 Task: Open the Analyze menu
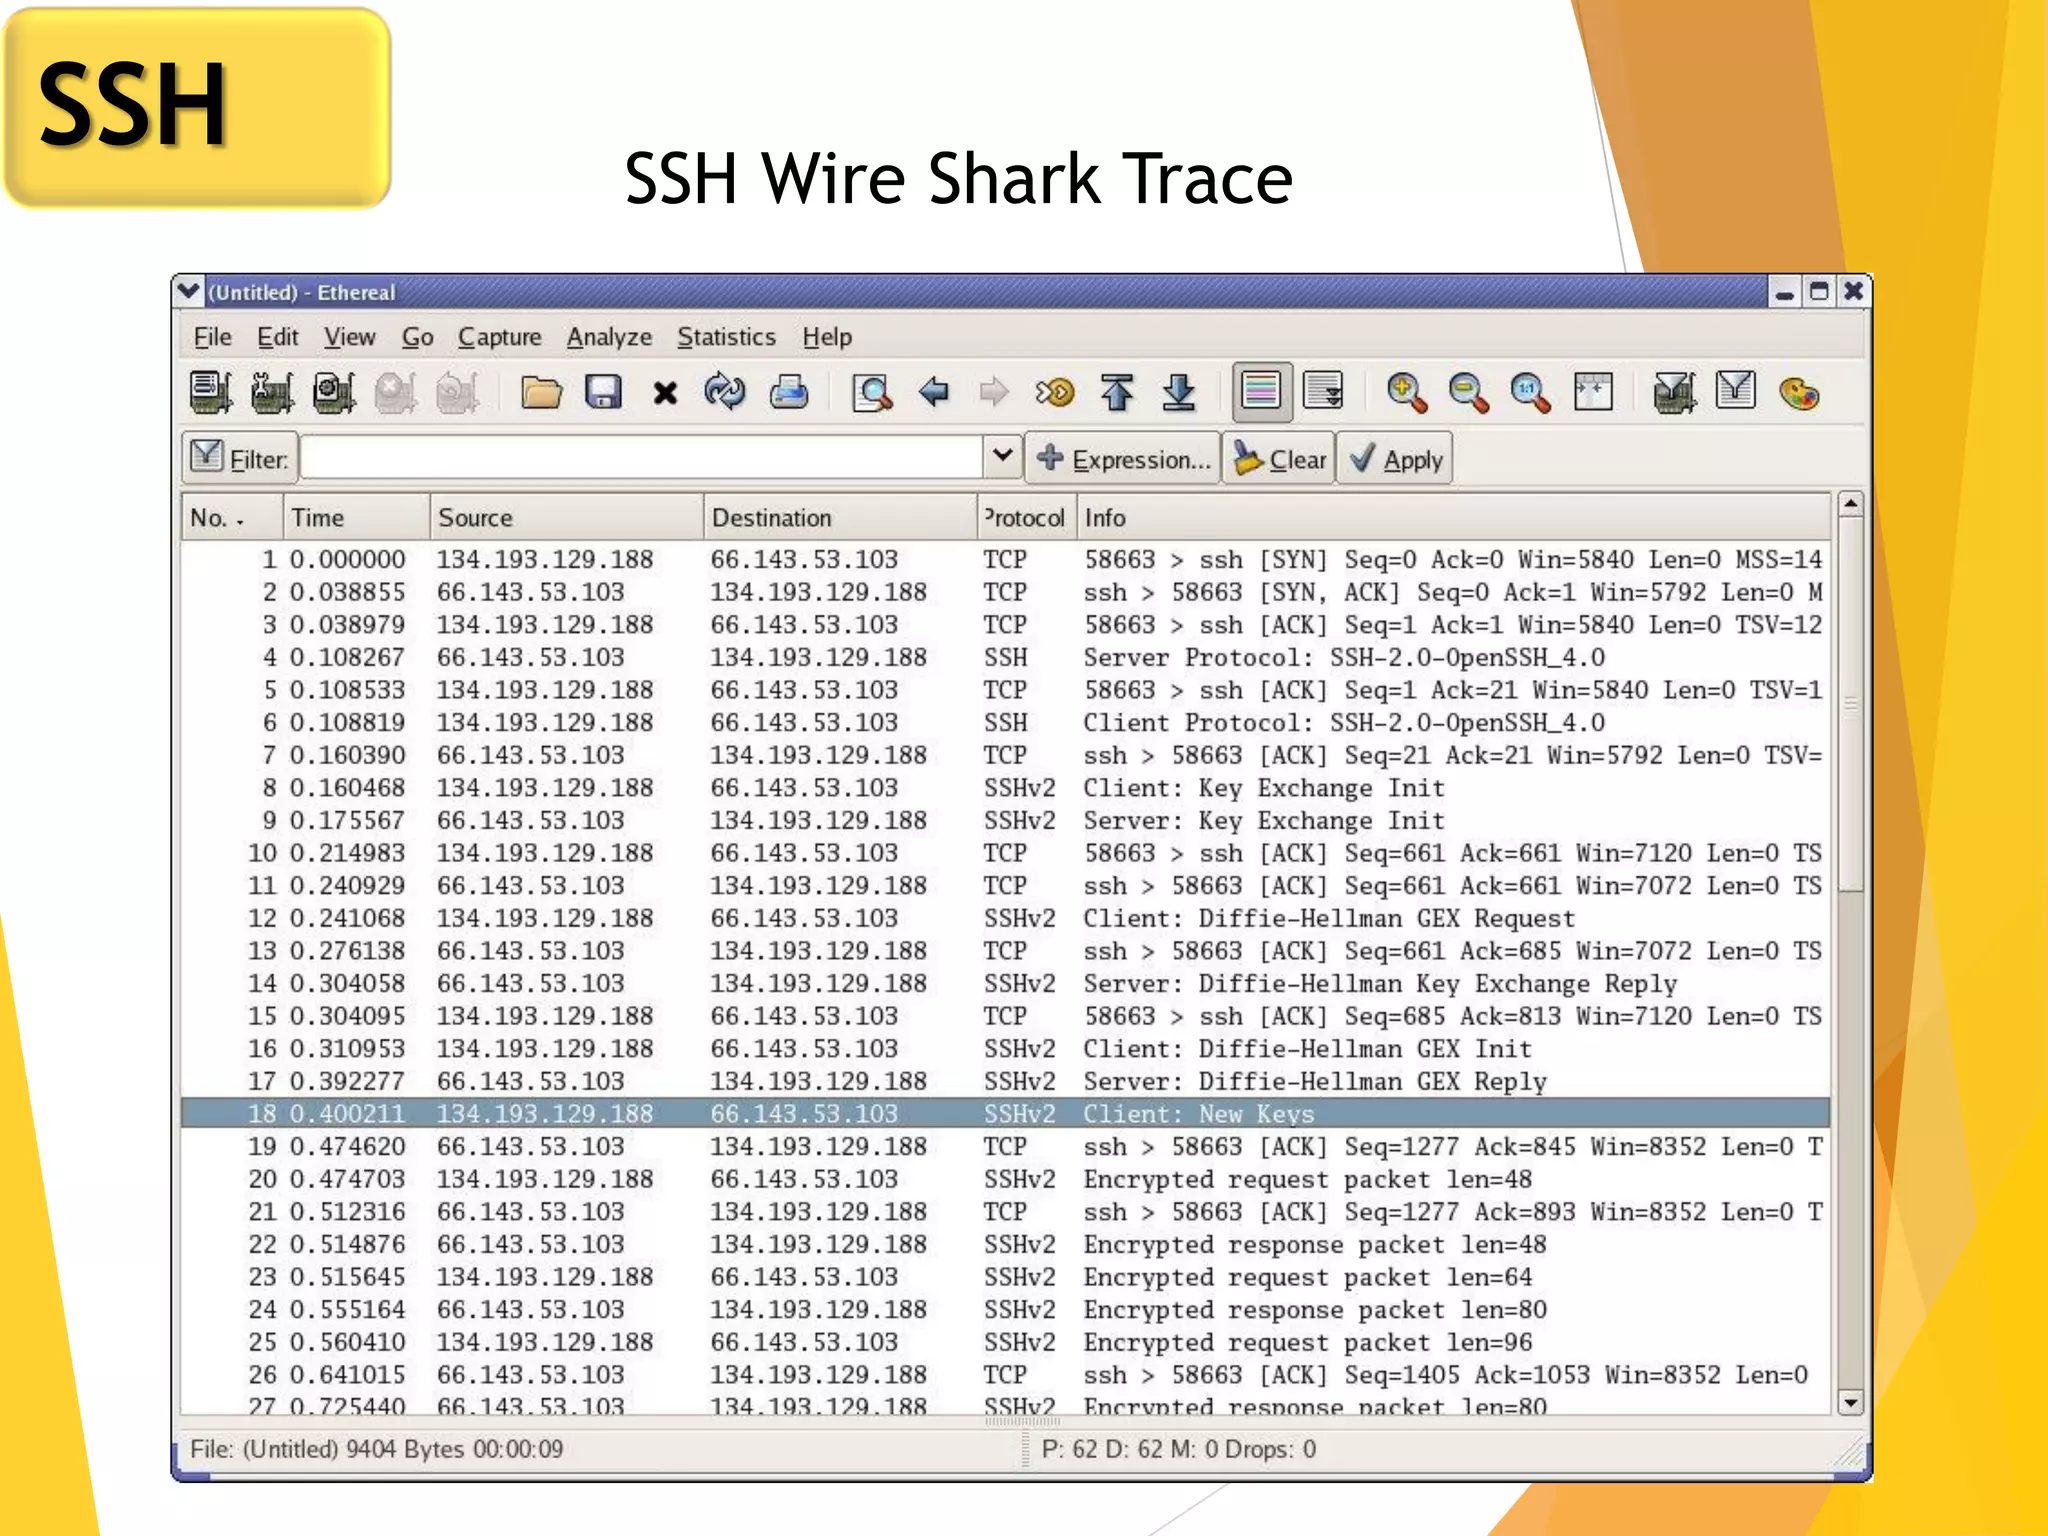coord(609,337)
